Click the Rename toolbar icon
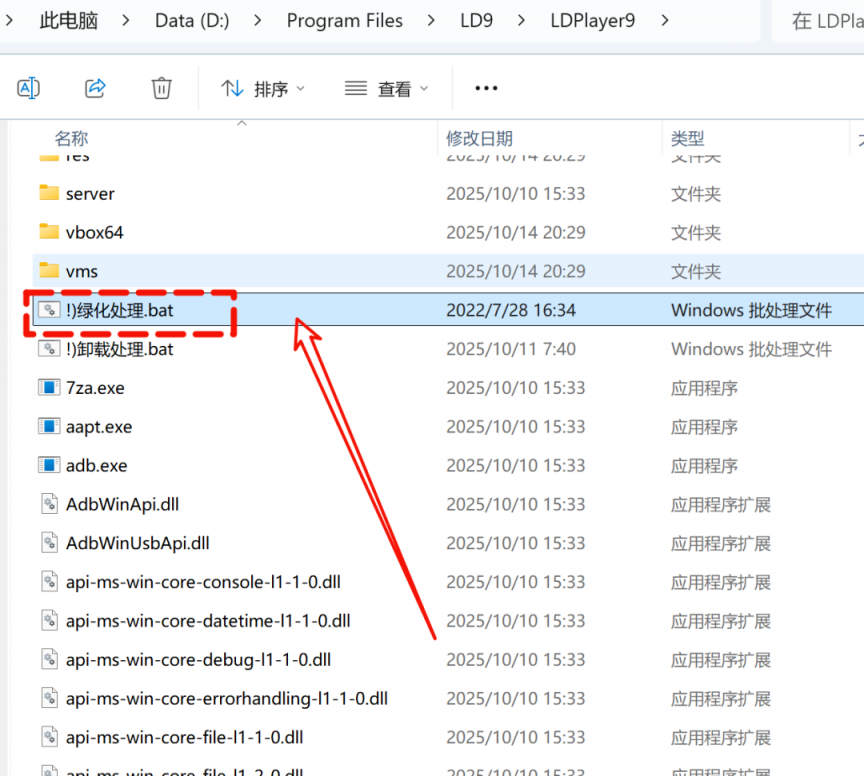This screenshot has width=864, height=776. [29, 88]
